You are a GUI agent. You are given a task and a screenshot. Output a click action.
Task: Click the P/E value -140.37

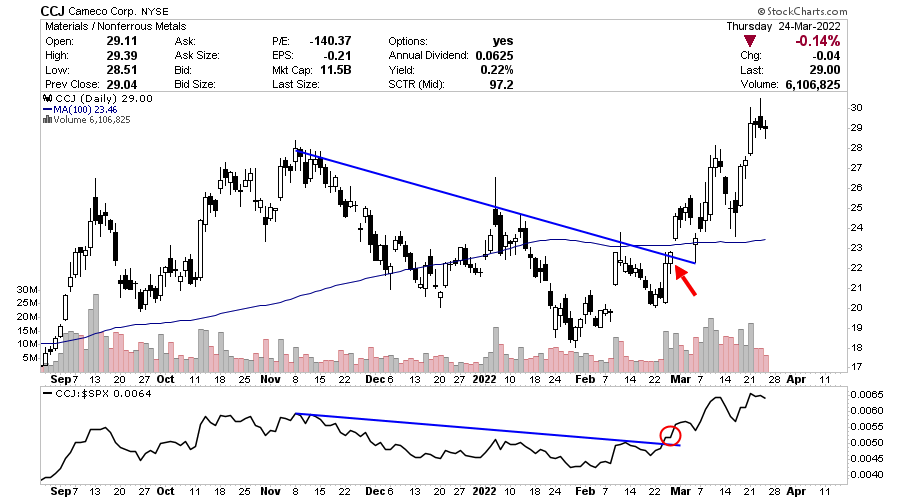(x=330, y=41)
